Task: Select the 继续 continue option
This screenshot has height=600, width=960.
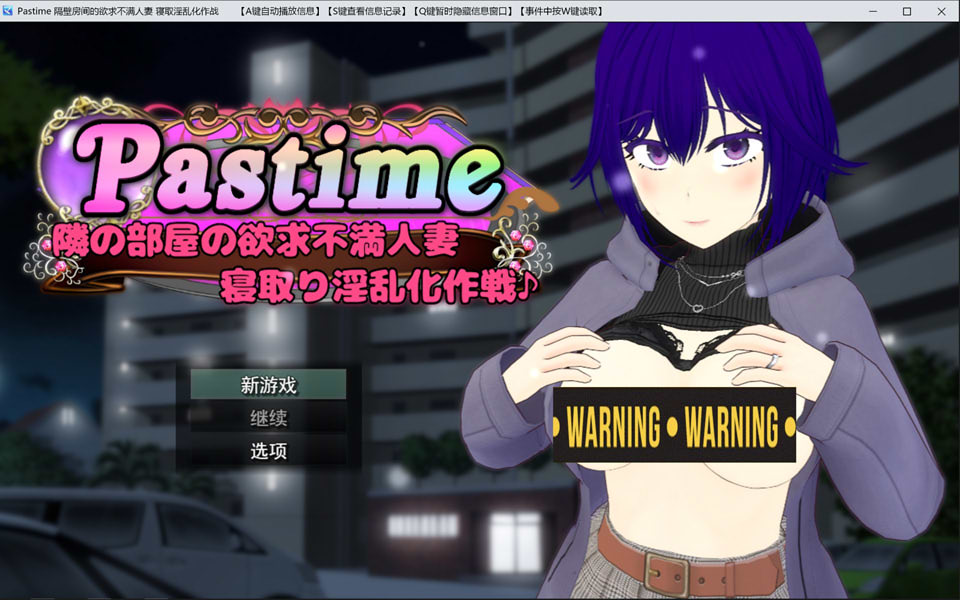Action: click(270, 418)
